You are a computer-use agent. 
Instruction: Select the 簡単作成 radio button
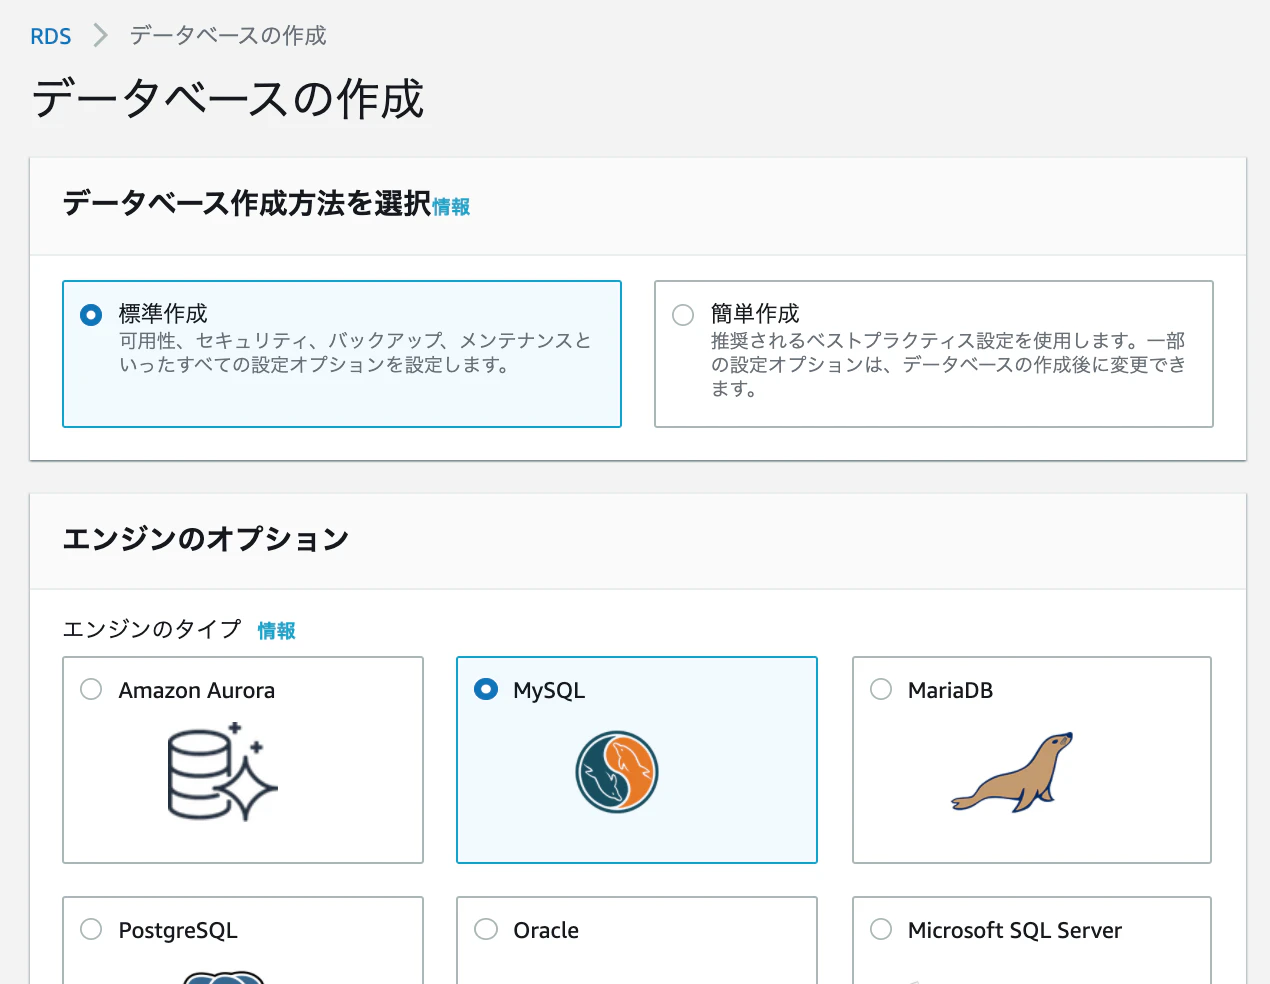coord(683,315)
